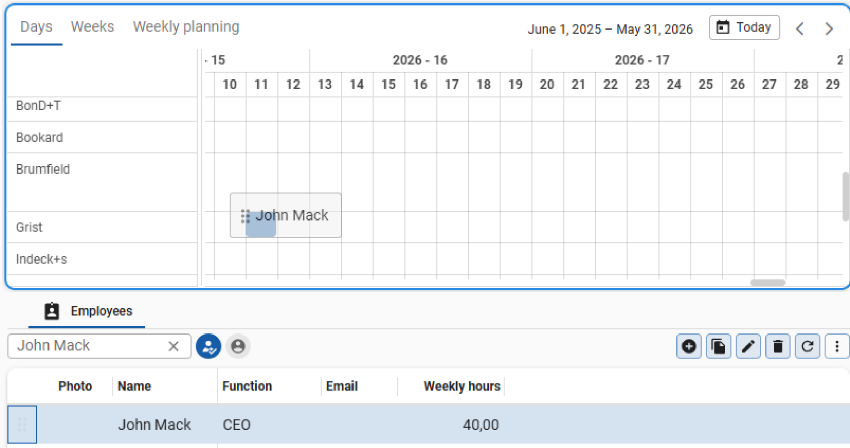Click the duplicate employee icon

click(x=718, y=347)
